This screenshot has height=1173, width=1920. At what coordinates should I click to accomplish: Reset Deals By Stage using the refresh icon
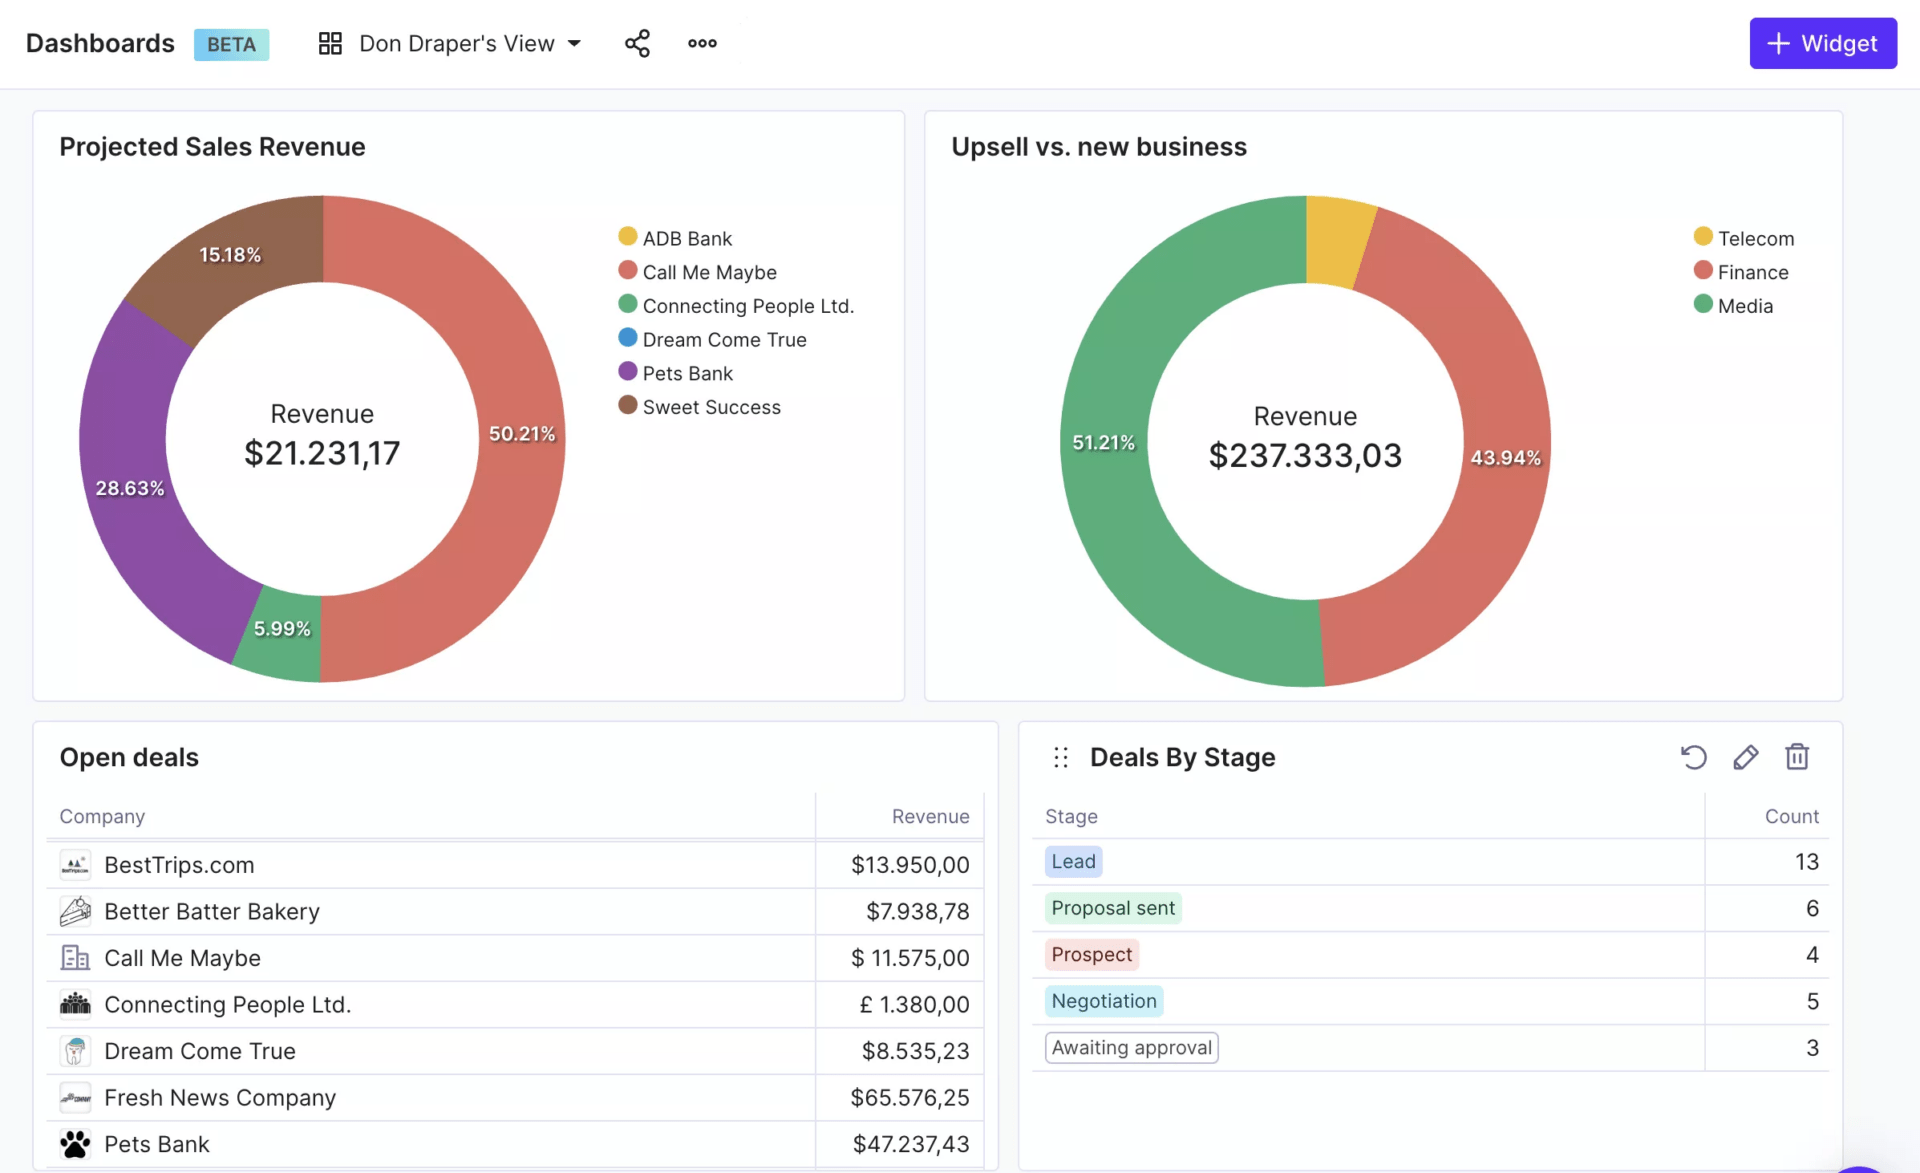coord(1693,757)
